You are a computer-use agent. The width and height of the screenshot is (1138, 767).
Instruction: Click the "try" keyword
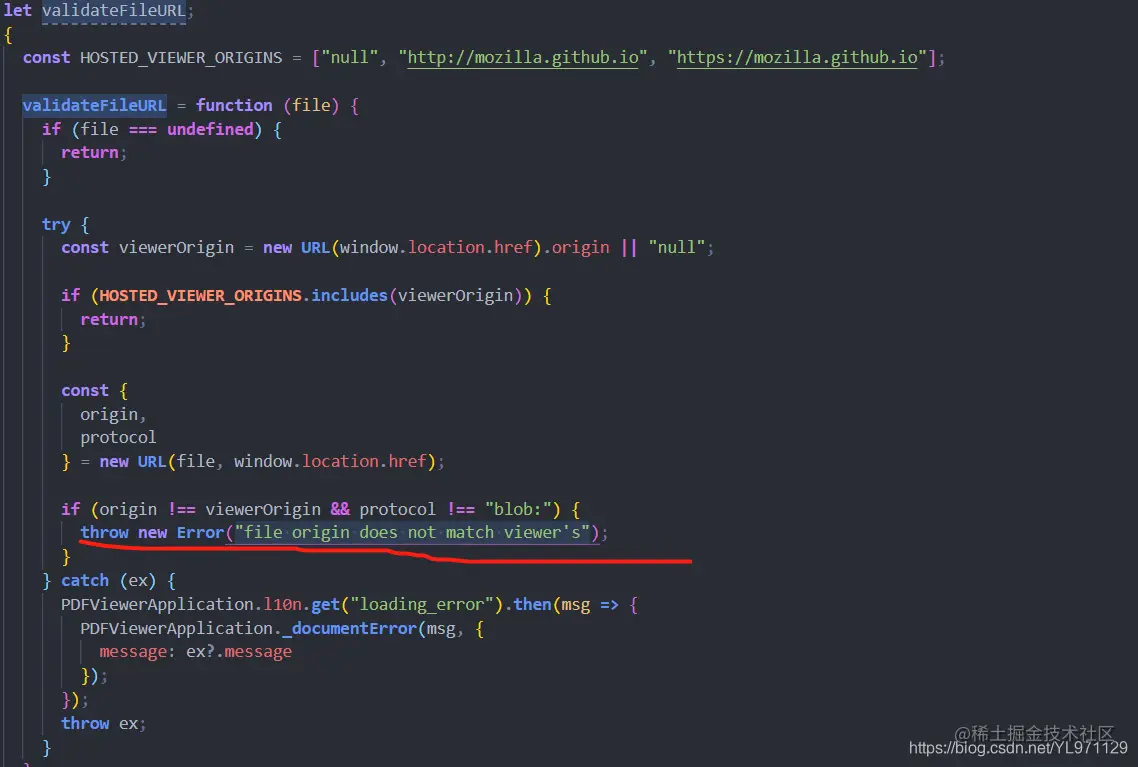click(56, 224)
